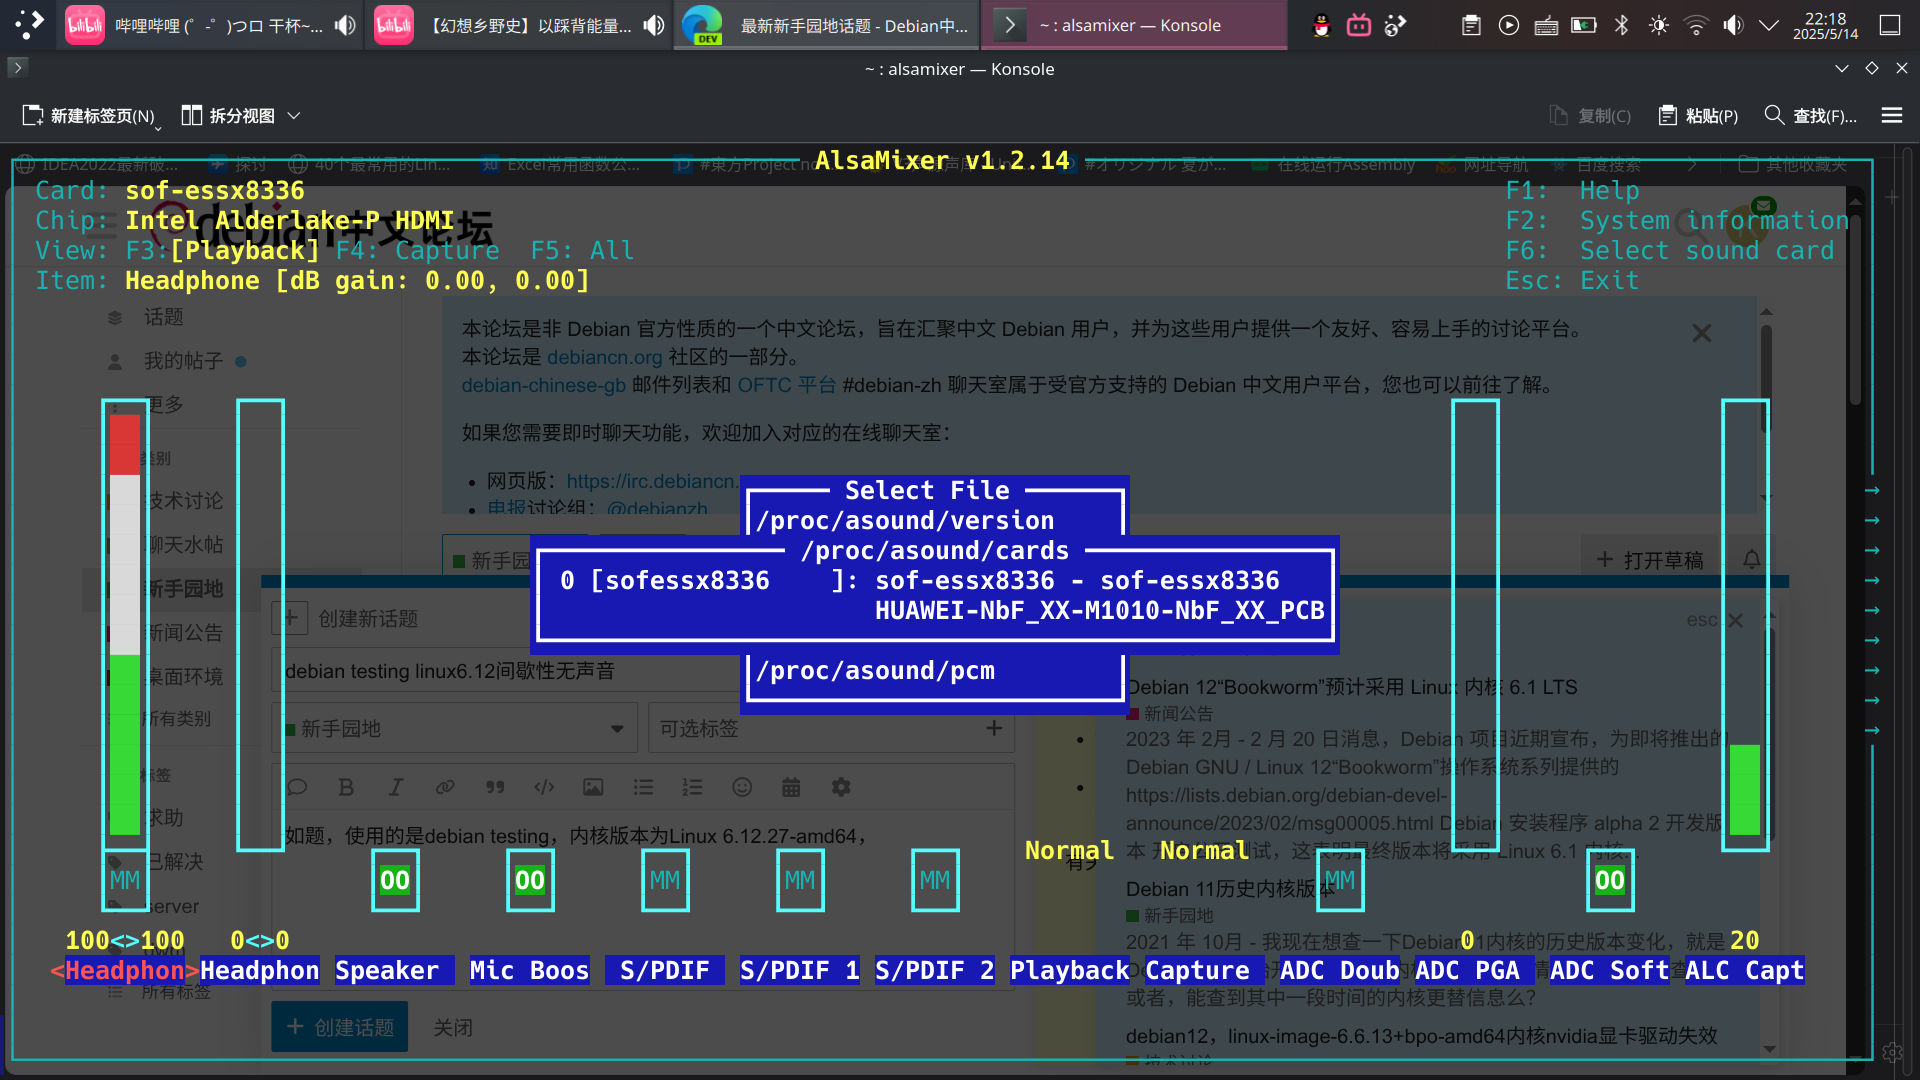The image size is (1920, 1080).
Task: Click F5 All view option
Action: (582, 251)
